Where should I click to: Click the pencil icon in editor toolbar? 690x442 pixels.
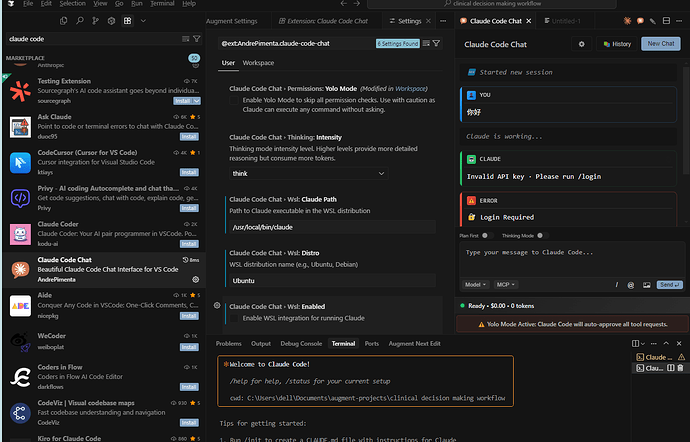point(653,21)
